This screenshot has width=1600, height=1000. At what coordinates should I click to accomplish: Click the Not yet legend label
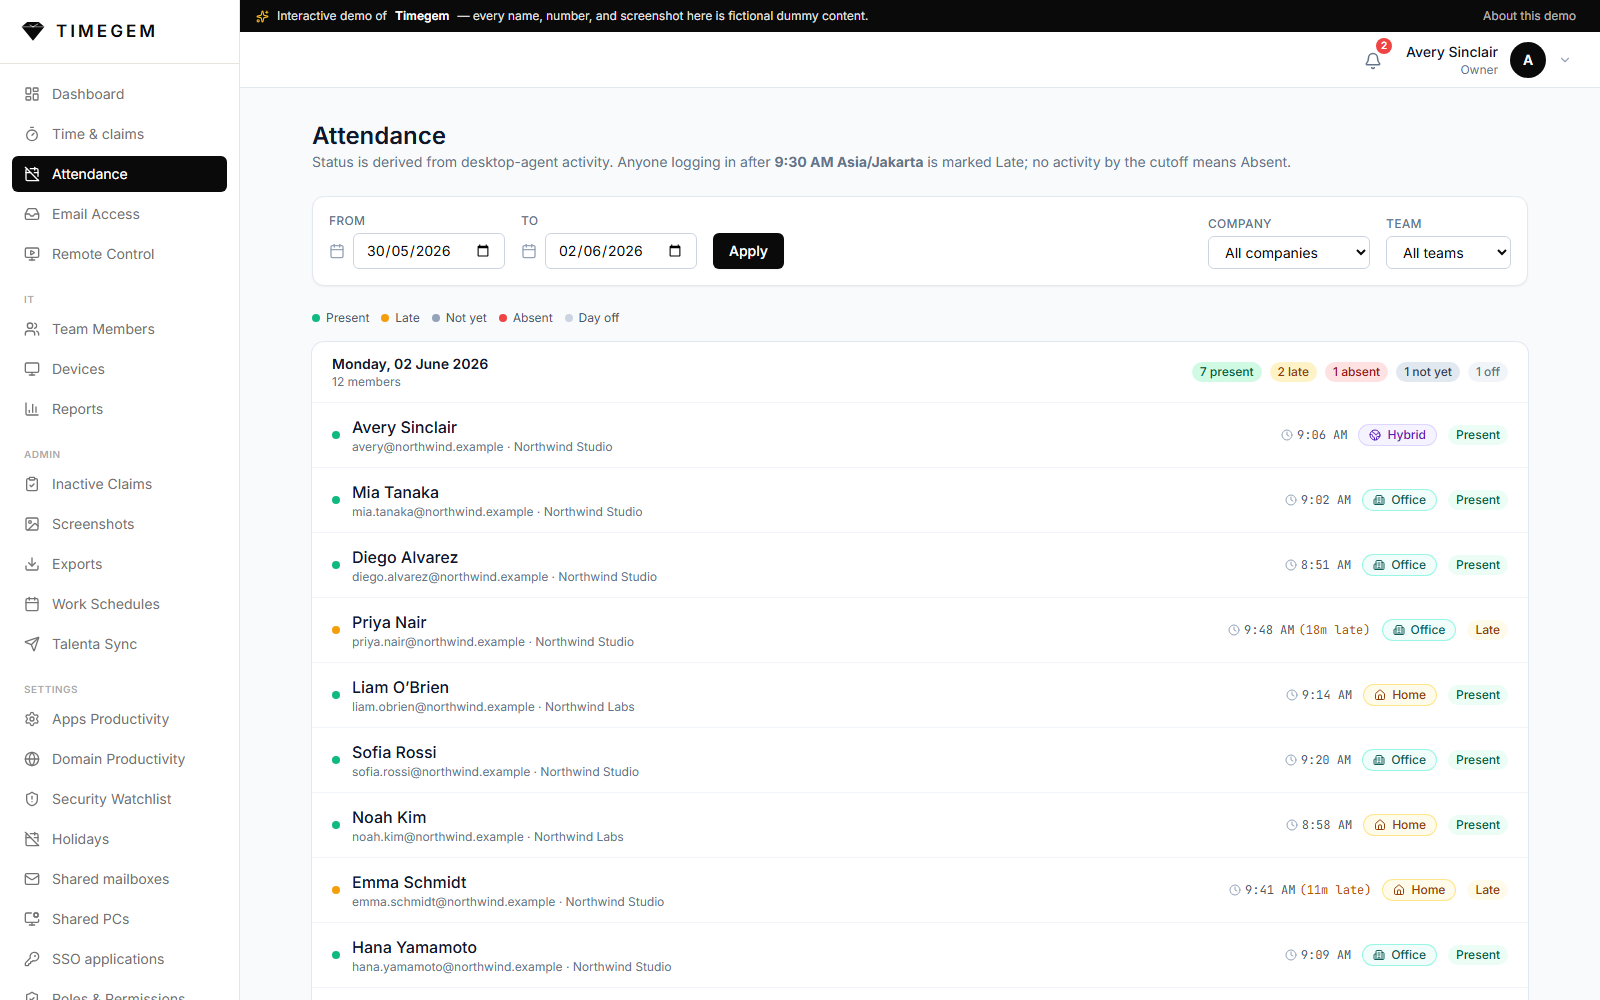(466, 318)
